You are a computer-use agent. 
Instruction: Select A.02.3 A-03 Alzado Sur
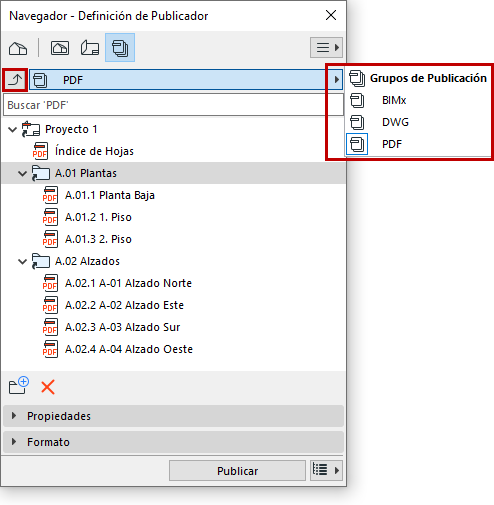point(123,327)
